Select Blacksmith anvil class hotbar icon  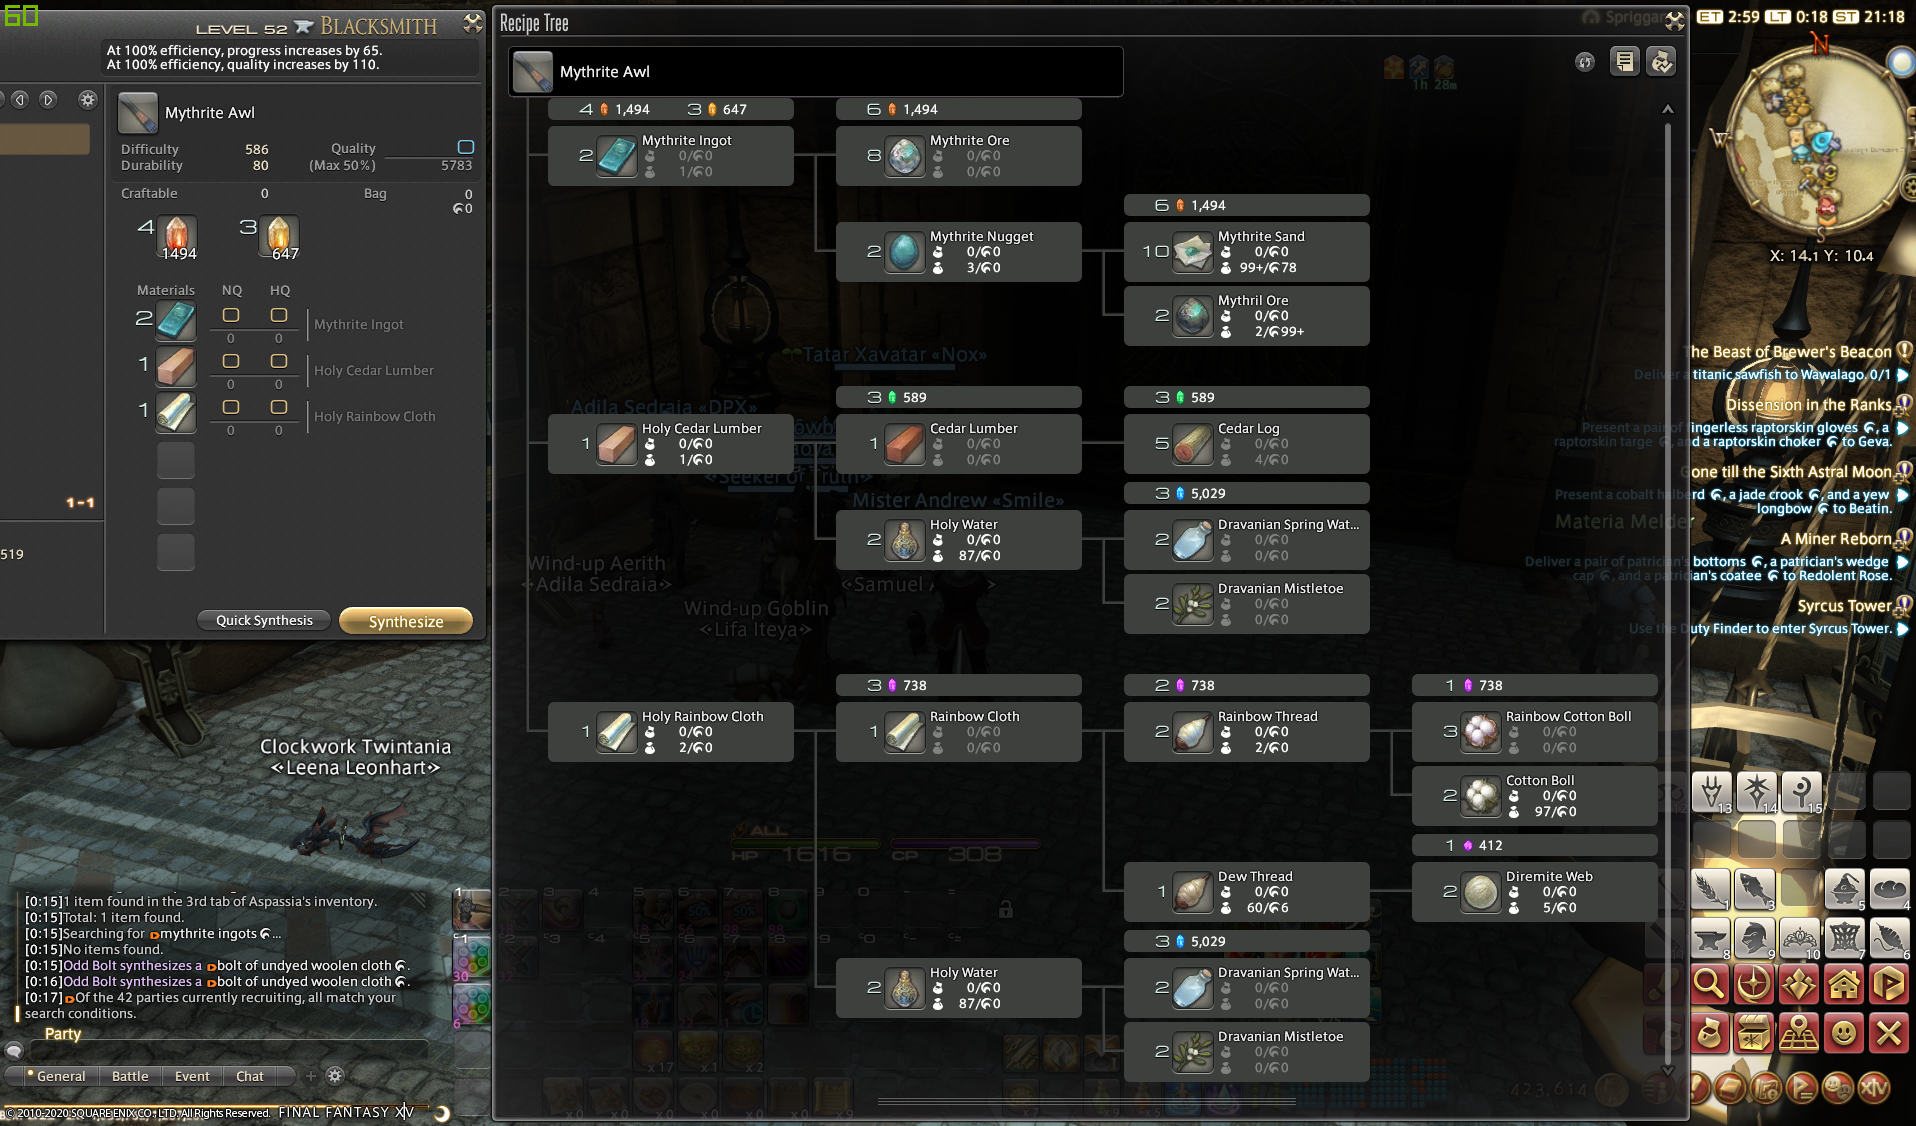(x=1711, y=939)
